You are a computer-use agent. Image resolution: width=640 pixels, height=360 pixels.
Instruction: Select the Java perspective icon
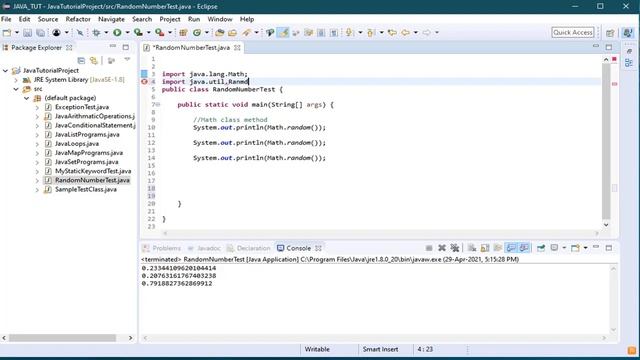pos(628,33)
